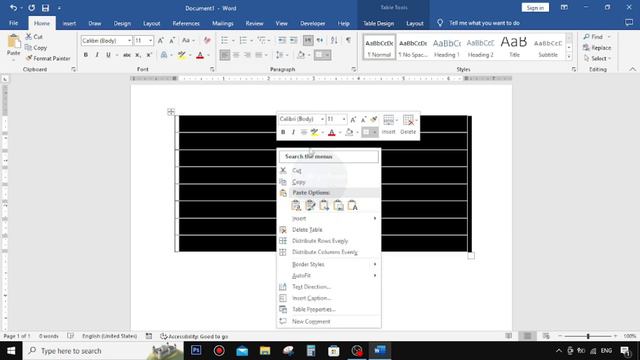This screenshot has width=640, height=360.
Task: Click the Undo arrow in title bar
Action: pyautogui.click(x=13, y=8)
